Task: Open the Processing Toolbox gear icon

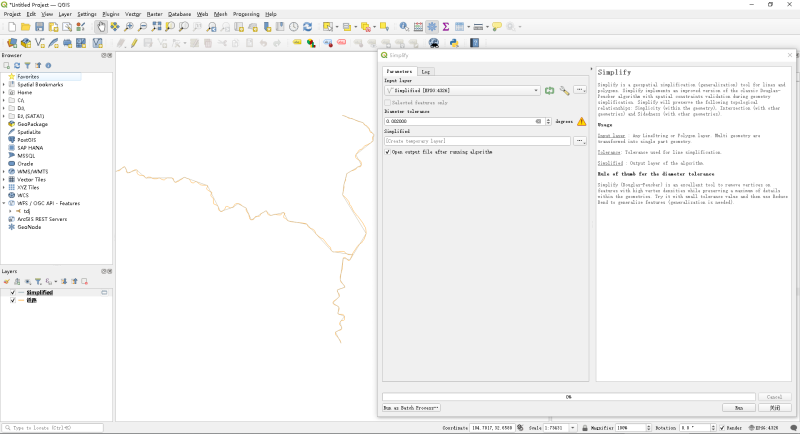Action: click(x=432, y=27)
